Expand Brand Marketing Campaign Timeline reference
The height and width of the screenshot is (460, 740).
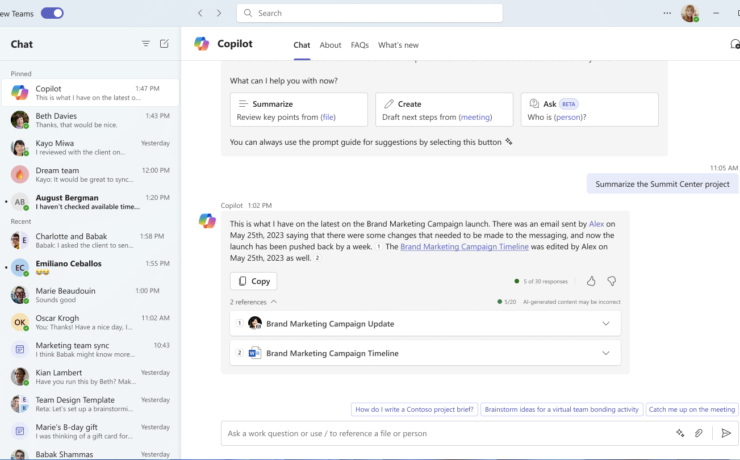click(x=605, y=353)
